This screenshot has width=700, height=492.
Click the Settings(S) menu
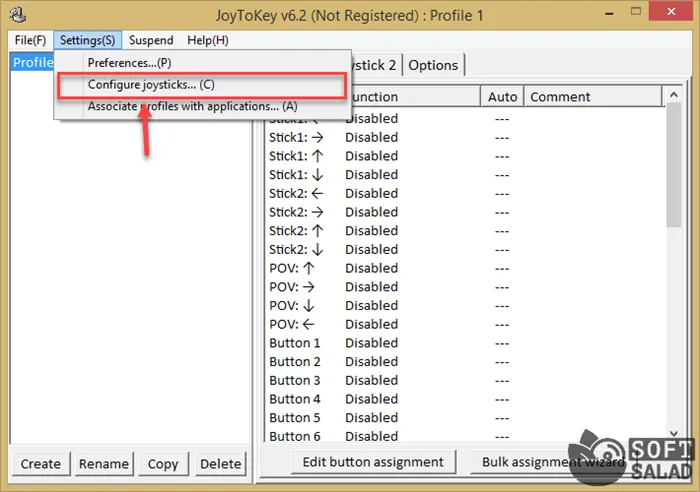tap(88, 40)
